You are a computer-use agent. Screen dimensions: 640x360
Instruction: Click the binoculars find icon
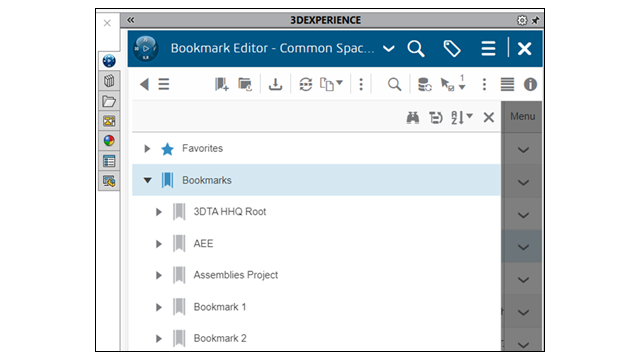tap(413, 118)
